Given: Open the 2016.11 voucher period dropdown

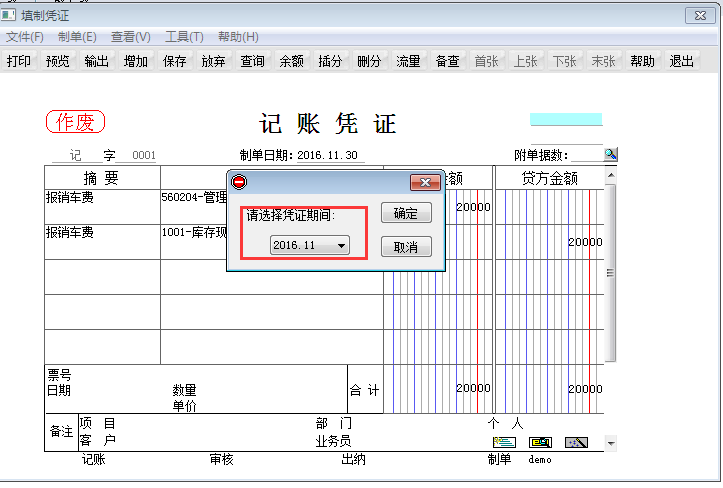Looking at the screenshot, I should [x=310, y=245].
